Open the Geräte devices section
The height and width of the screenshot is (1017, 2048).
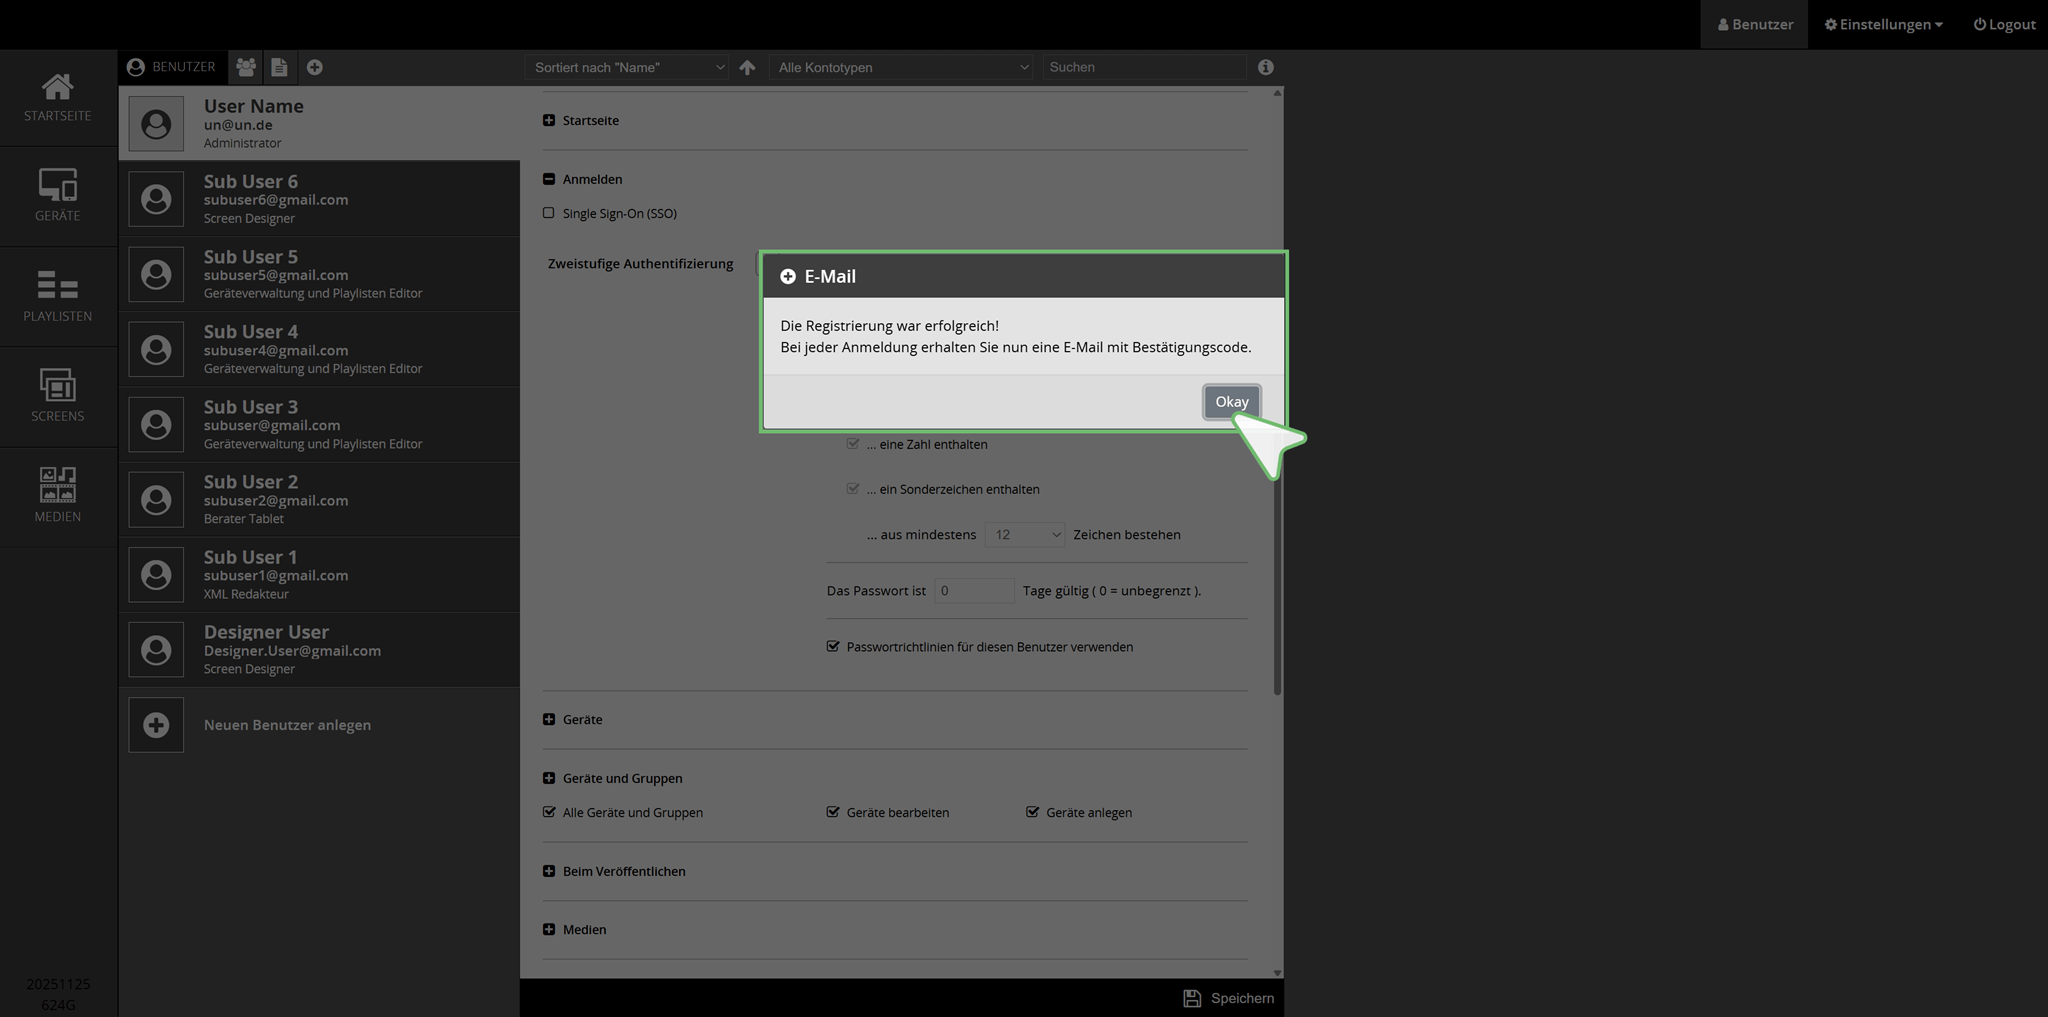pos(57,195)
